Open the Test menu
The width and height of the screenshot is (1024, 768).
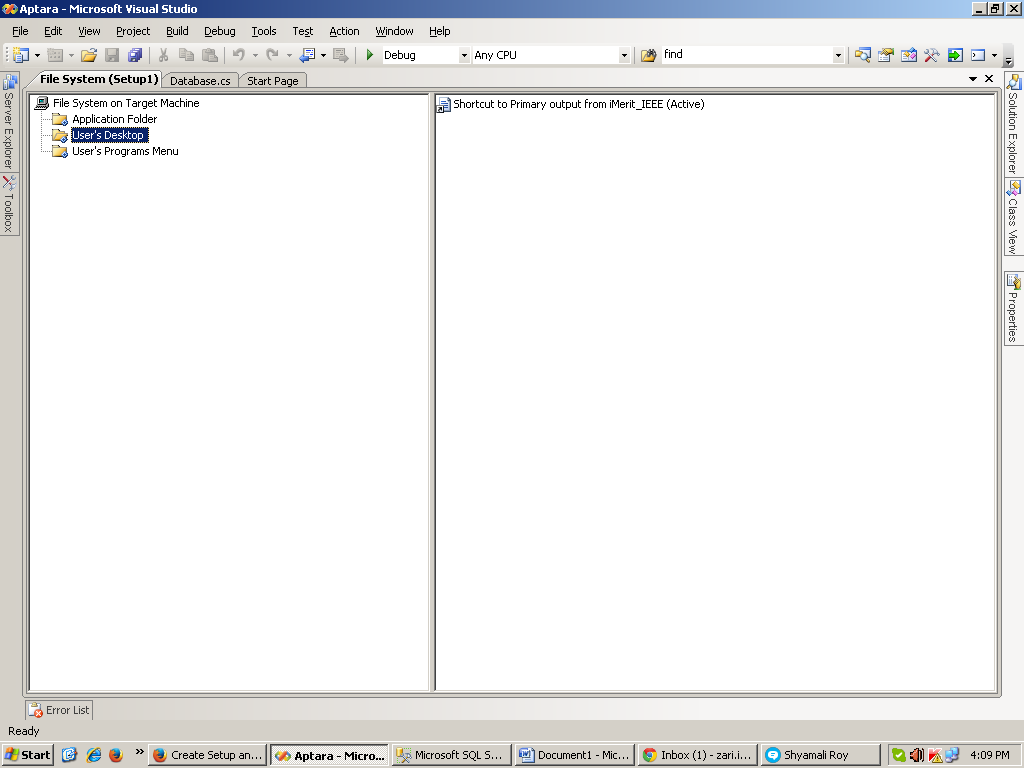tap(302, 31)
